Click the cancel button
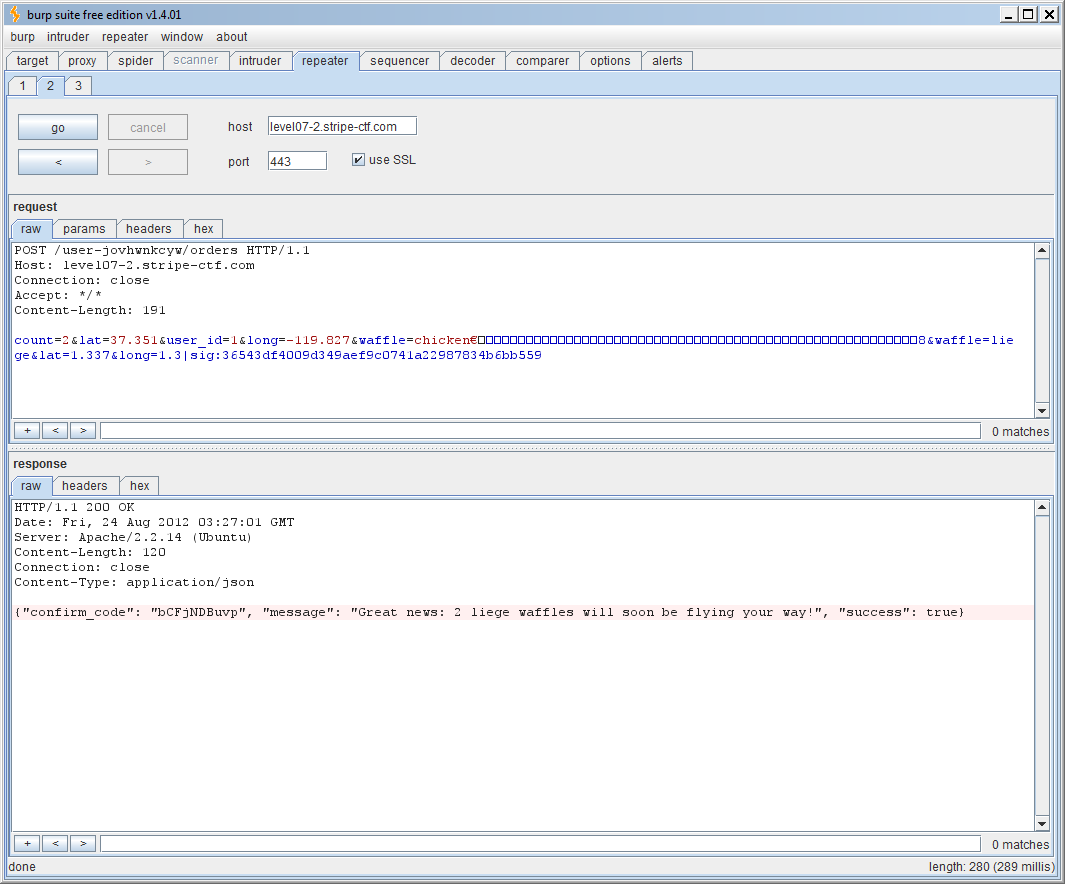The width and height of the screenshot is (1065, 884). click(x=147, y=127)
